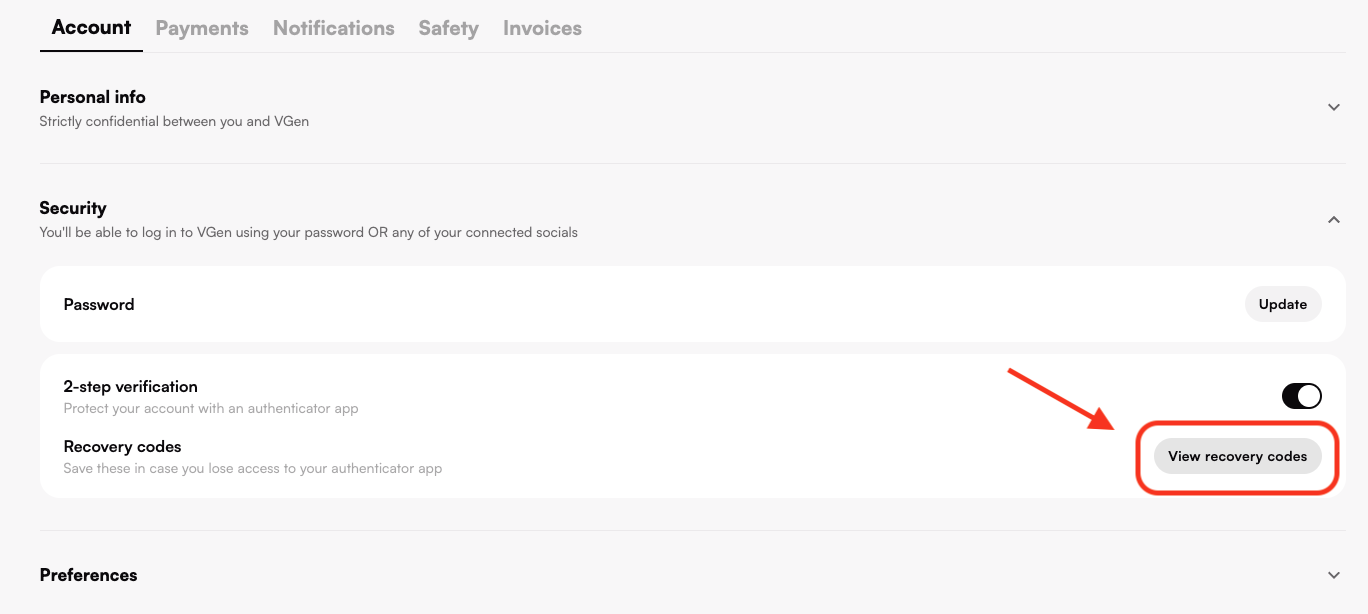
Task: Go to the Safety tab
Action: [448, 28]
